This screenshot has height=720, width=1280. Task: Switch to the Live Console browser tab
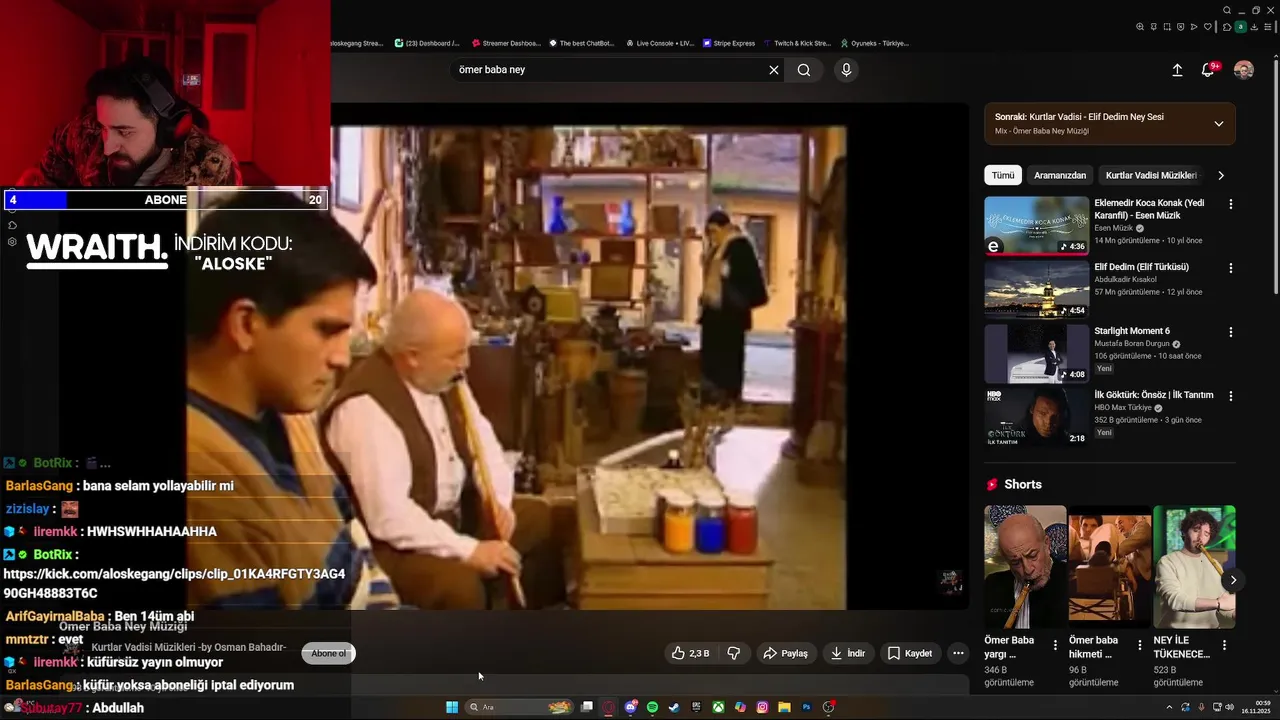coord(660,43)
